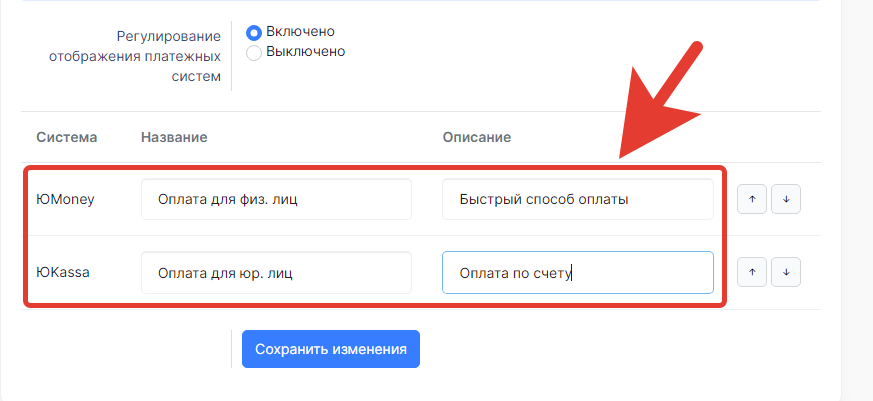Click the Описание column header
The height and width of the screenshot is (401, 873).
477,138
